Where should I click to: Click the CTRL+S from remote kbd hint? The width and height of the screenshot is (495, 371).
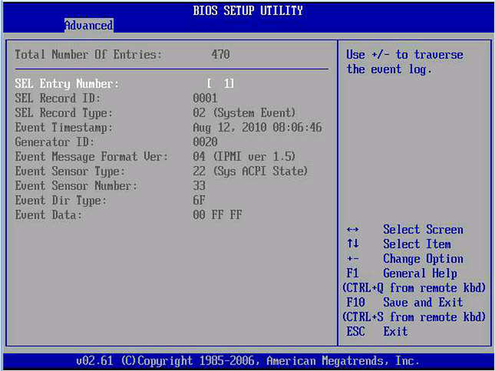414,317
